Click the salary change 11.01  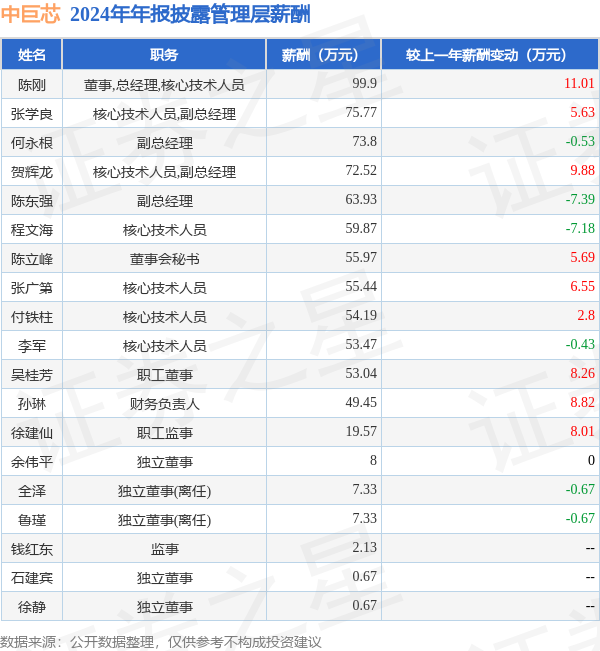click(x=579, y=83)
